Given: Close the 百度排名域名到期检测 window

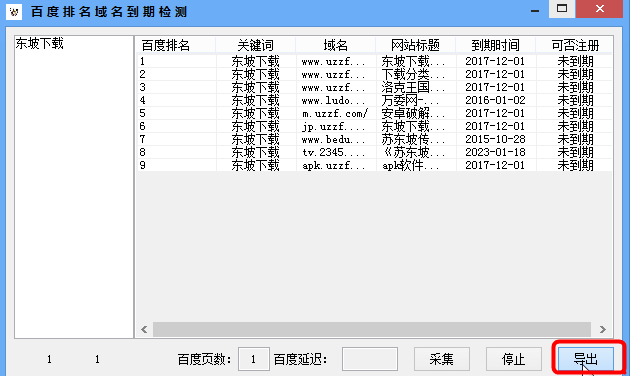Looking at the screenshot, I should [599, 8].
